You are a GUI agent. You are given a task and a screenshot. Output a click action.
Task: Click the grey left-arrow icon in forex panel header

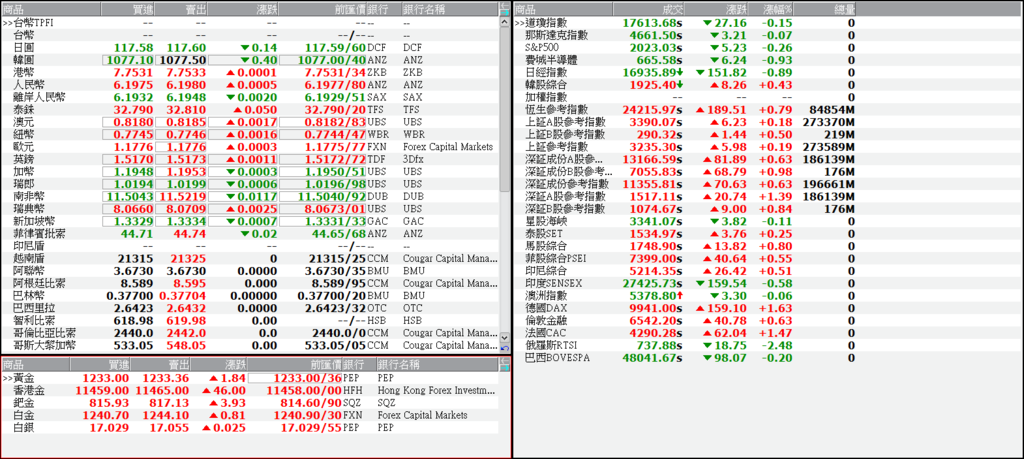505,5
